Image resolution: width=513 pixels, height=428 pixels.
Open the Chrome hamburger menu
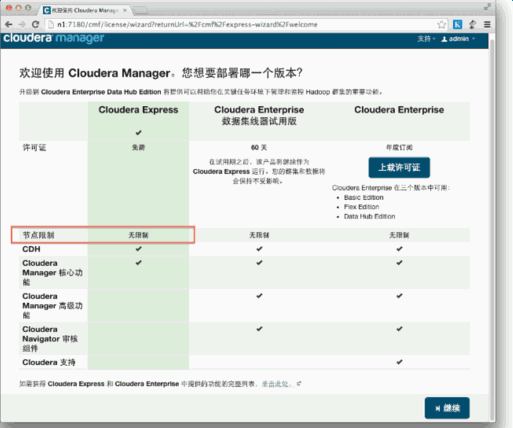click(x=487, y=24)
